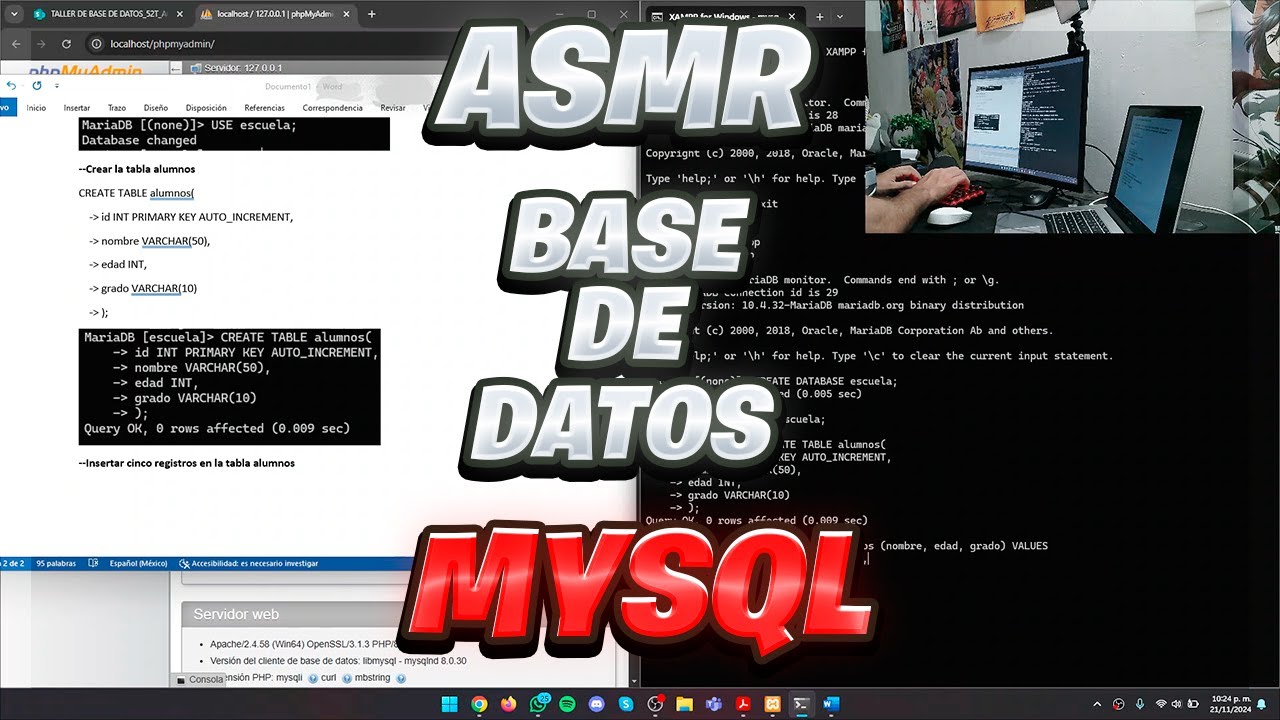
Task: Open Word's Diseño ribbon tab
Action: point(156,107)
